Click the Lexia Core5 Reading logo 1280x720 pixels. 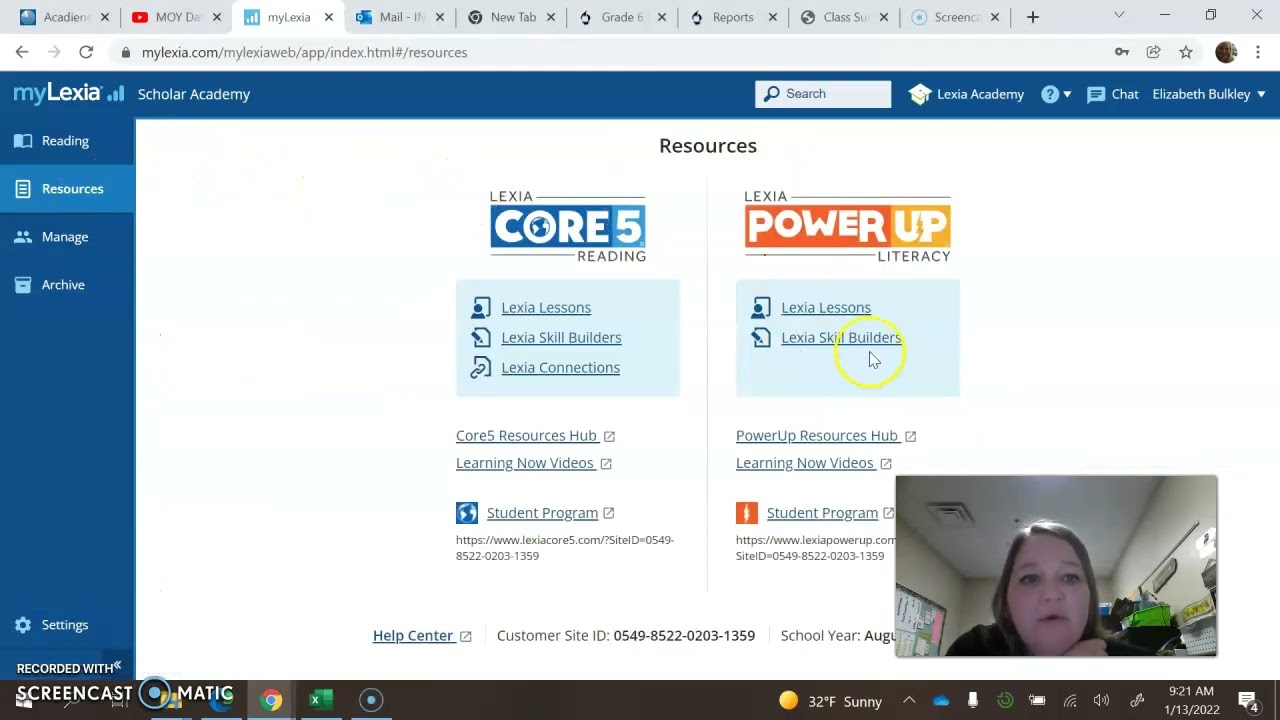click(x=568, y=226)
